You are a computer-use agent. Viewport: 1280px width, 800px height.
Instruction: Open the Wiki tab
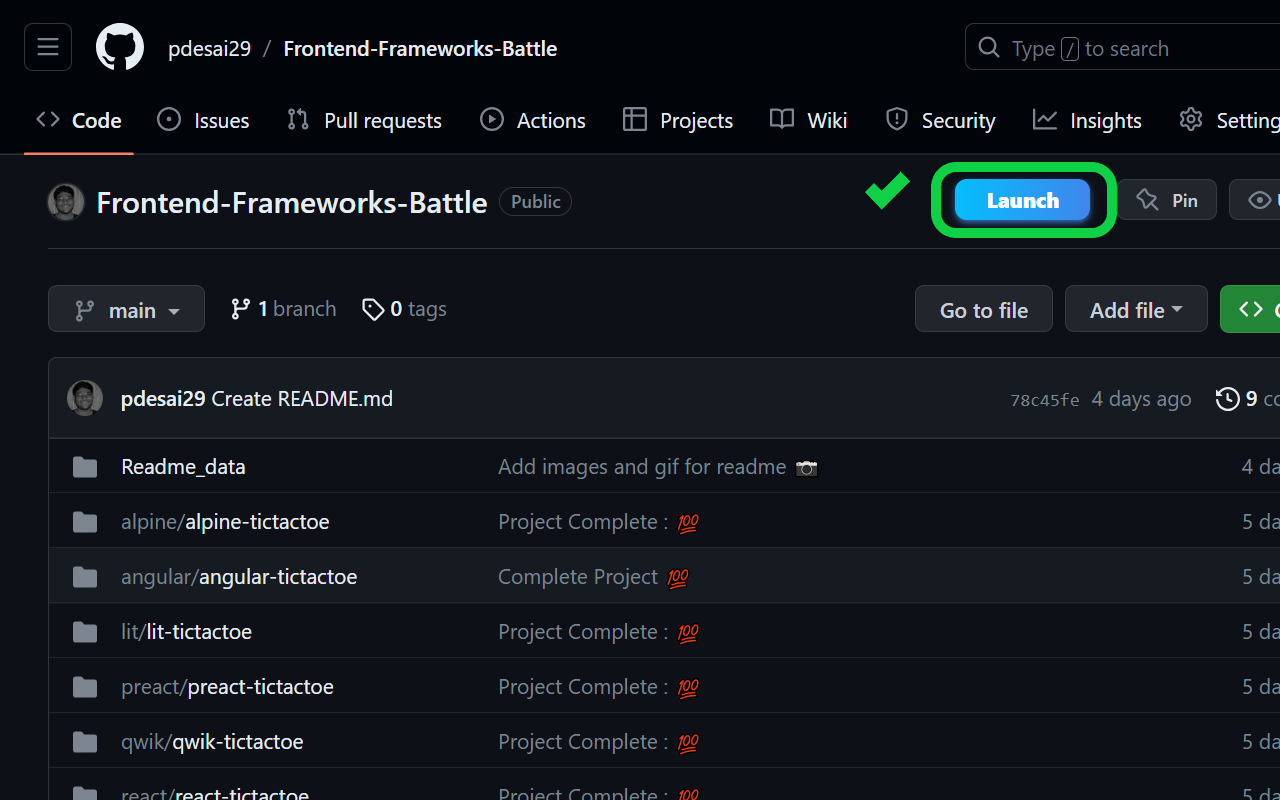point(809,120)
